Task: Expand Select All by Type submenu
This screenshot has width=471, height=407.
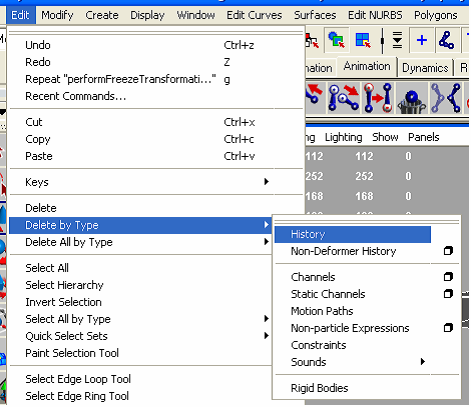Action: [140, 319]
